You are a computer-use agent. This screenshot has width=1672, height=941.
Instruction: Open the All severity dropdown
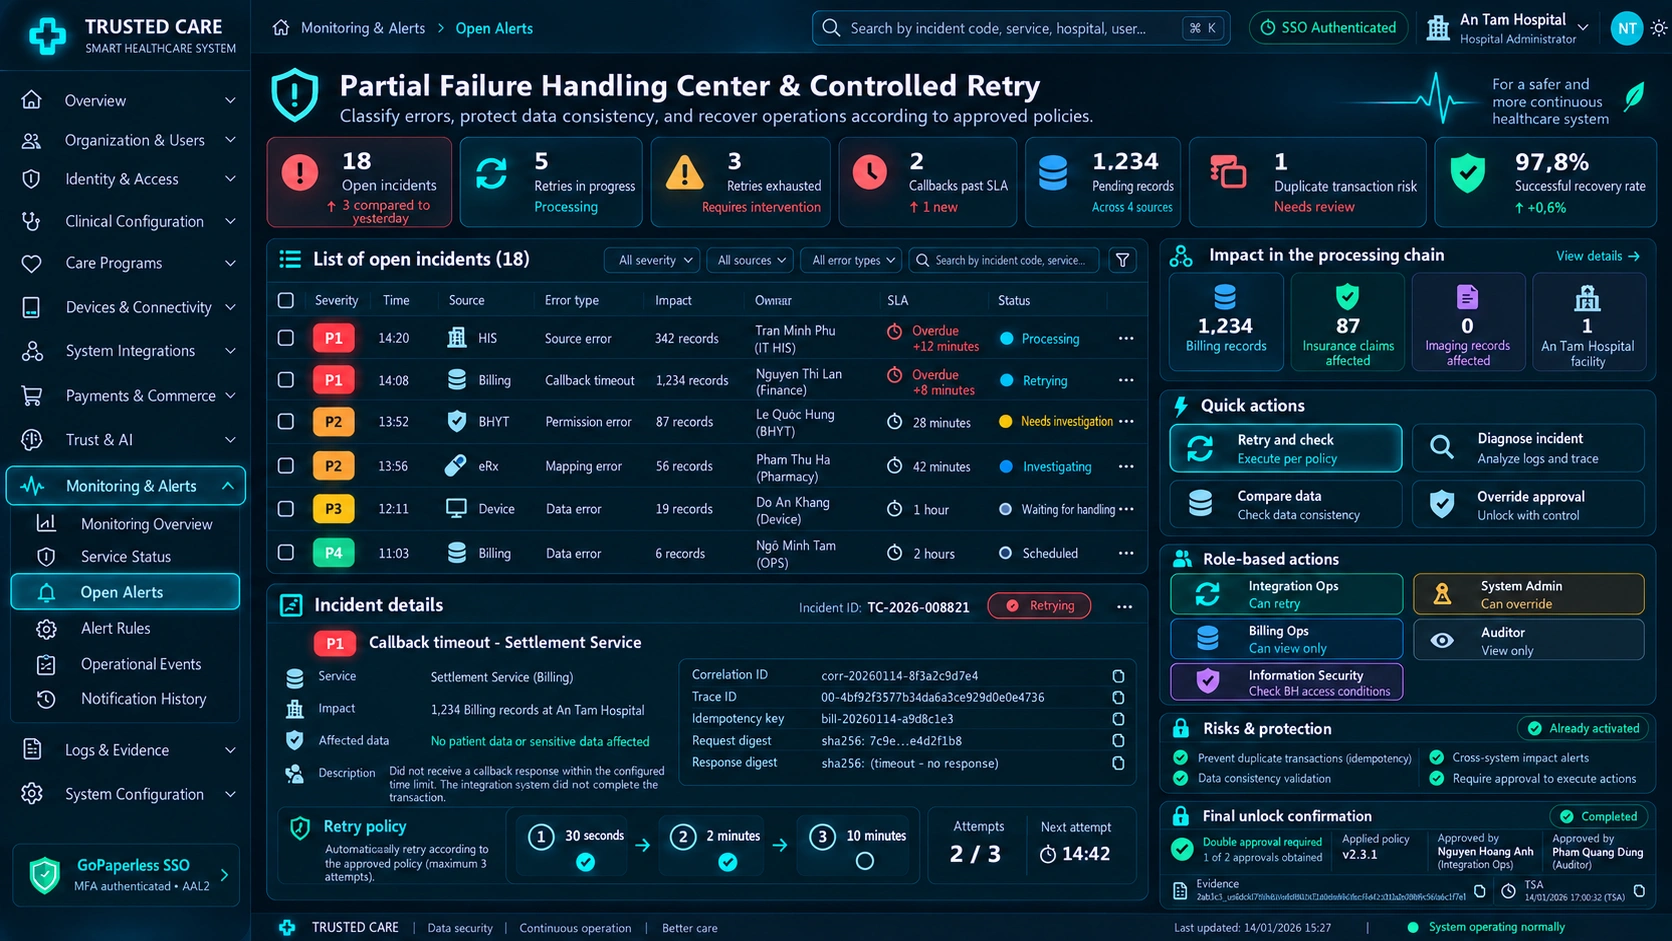[653, 260]
